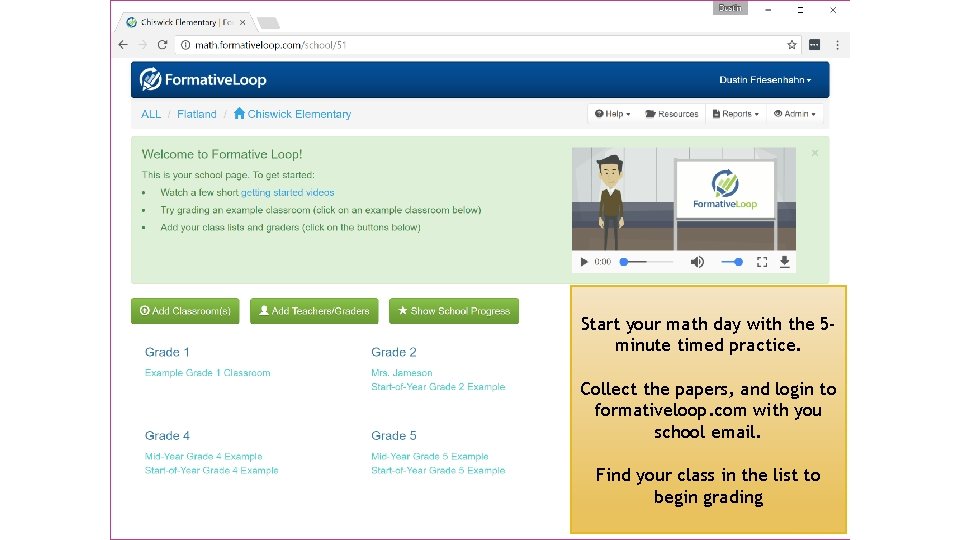960x540 pixels.
Task: Click the FormativeLoop logo
Action: 203,80
